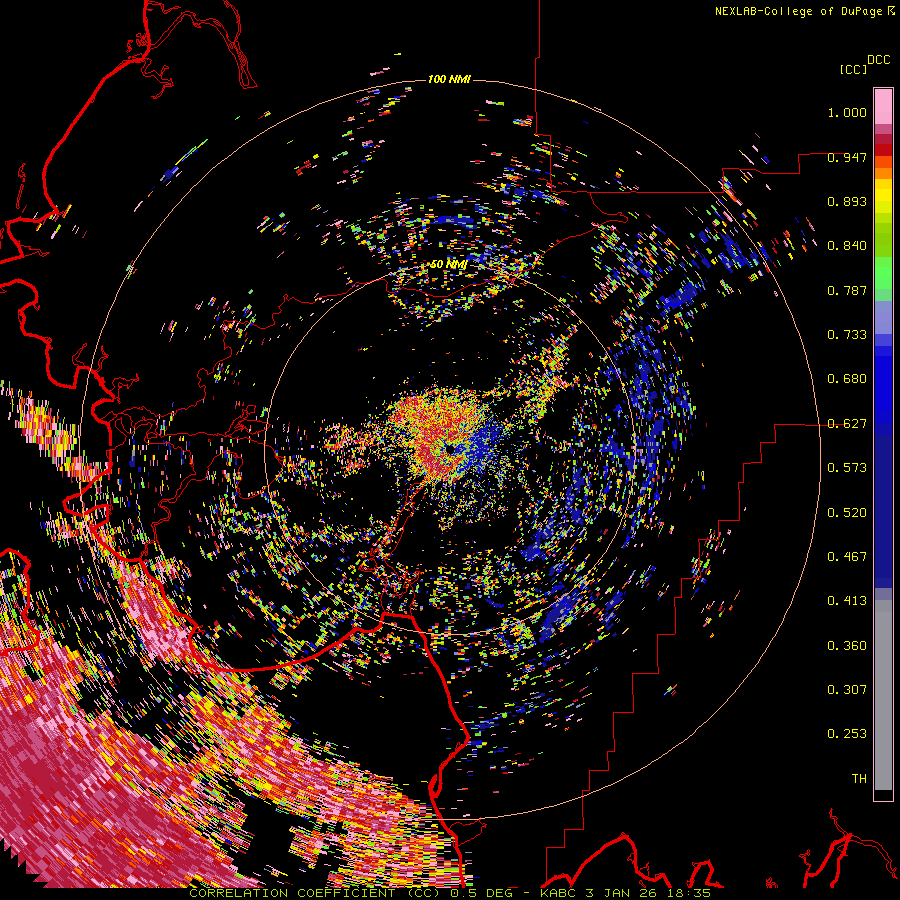Viewport: 900px width, 900px height.
Task: Click the gray segment of the color bar
Action: pos(883,695)
